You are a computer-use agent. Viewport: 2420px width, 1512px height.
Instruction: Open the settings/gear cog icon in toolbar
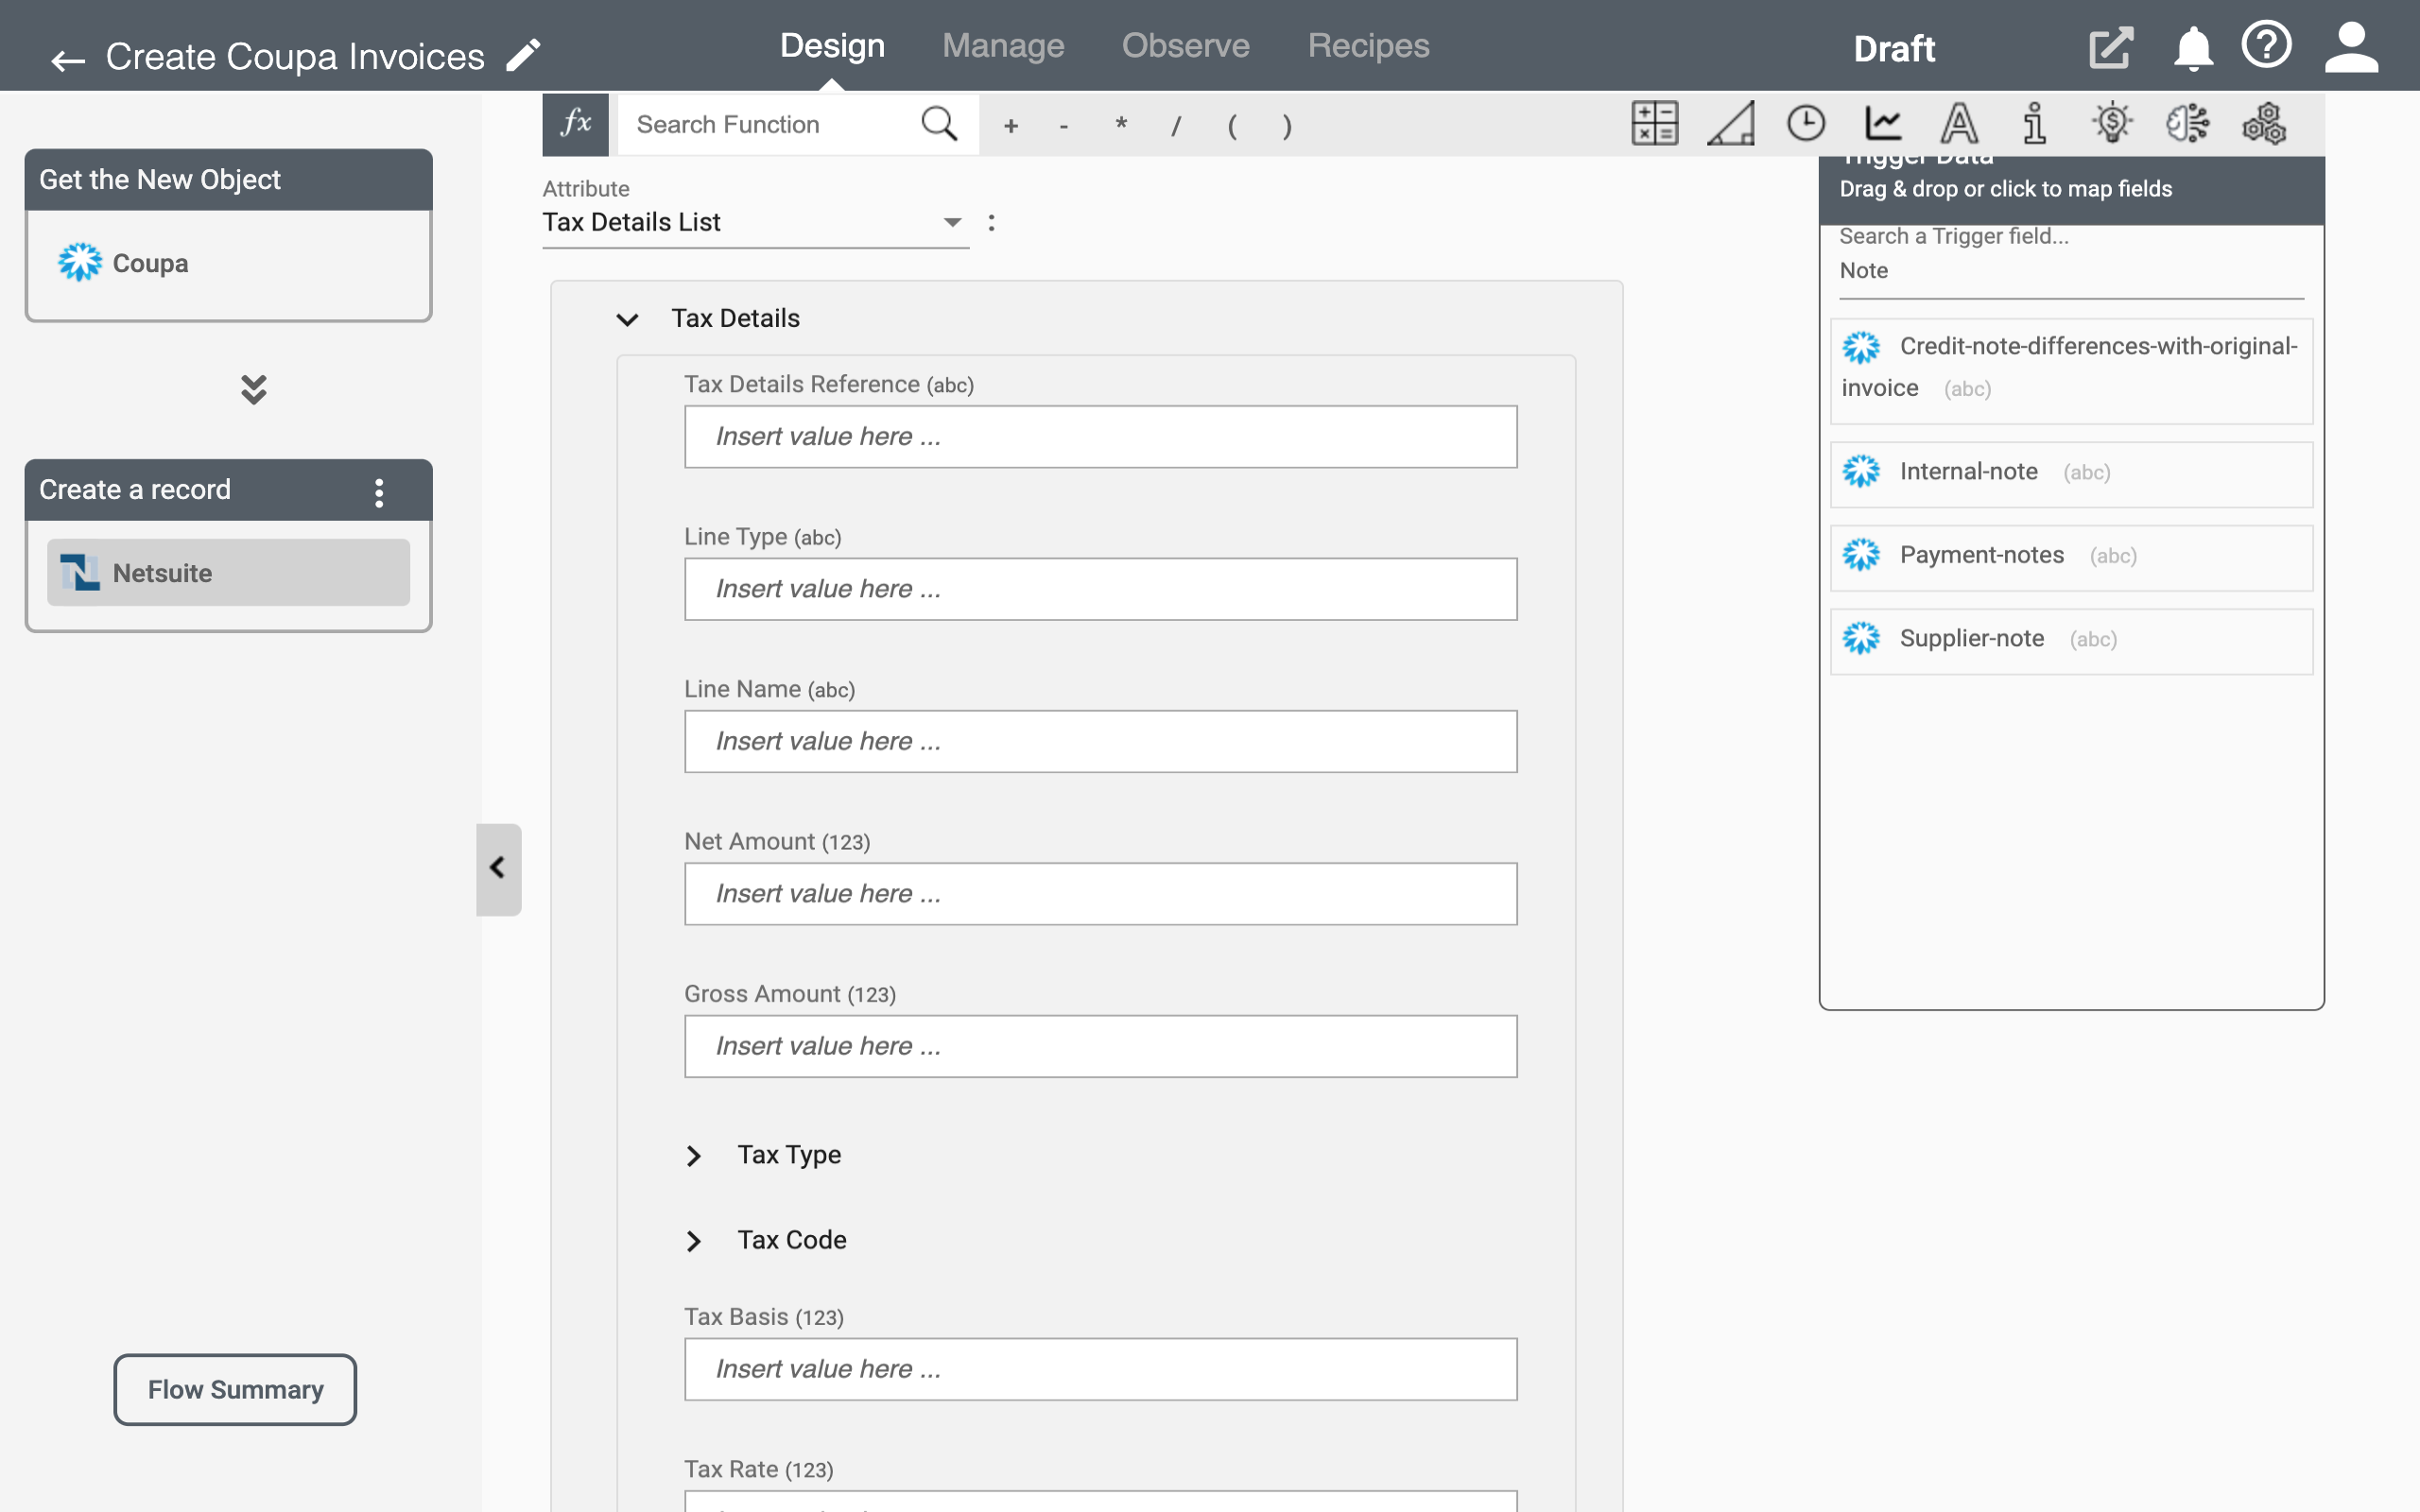(2263, 124)
